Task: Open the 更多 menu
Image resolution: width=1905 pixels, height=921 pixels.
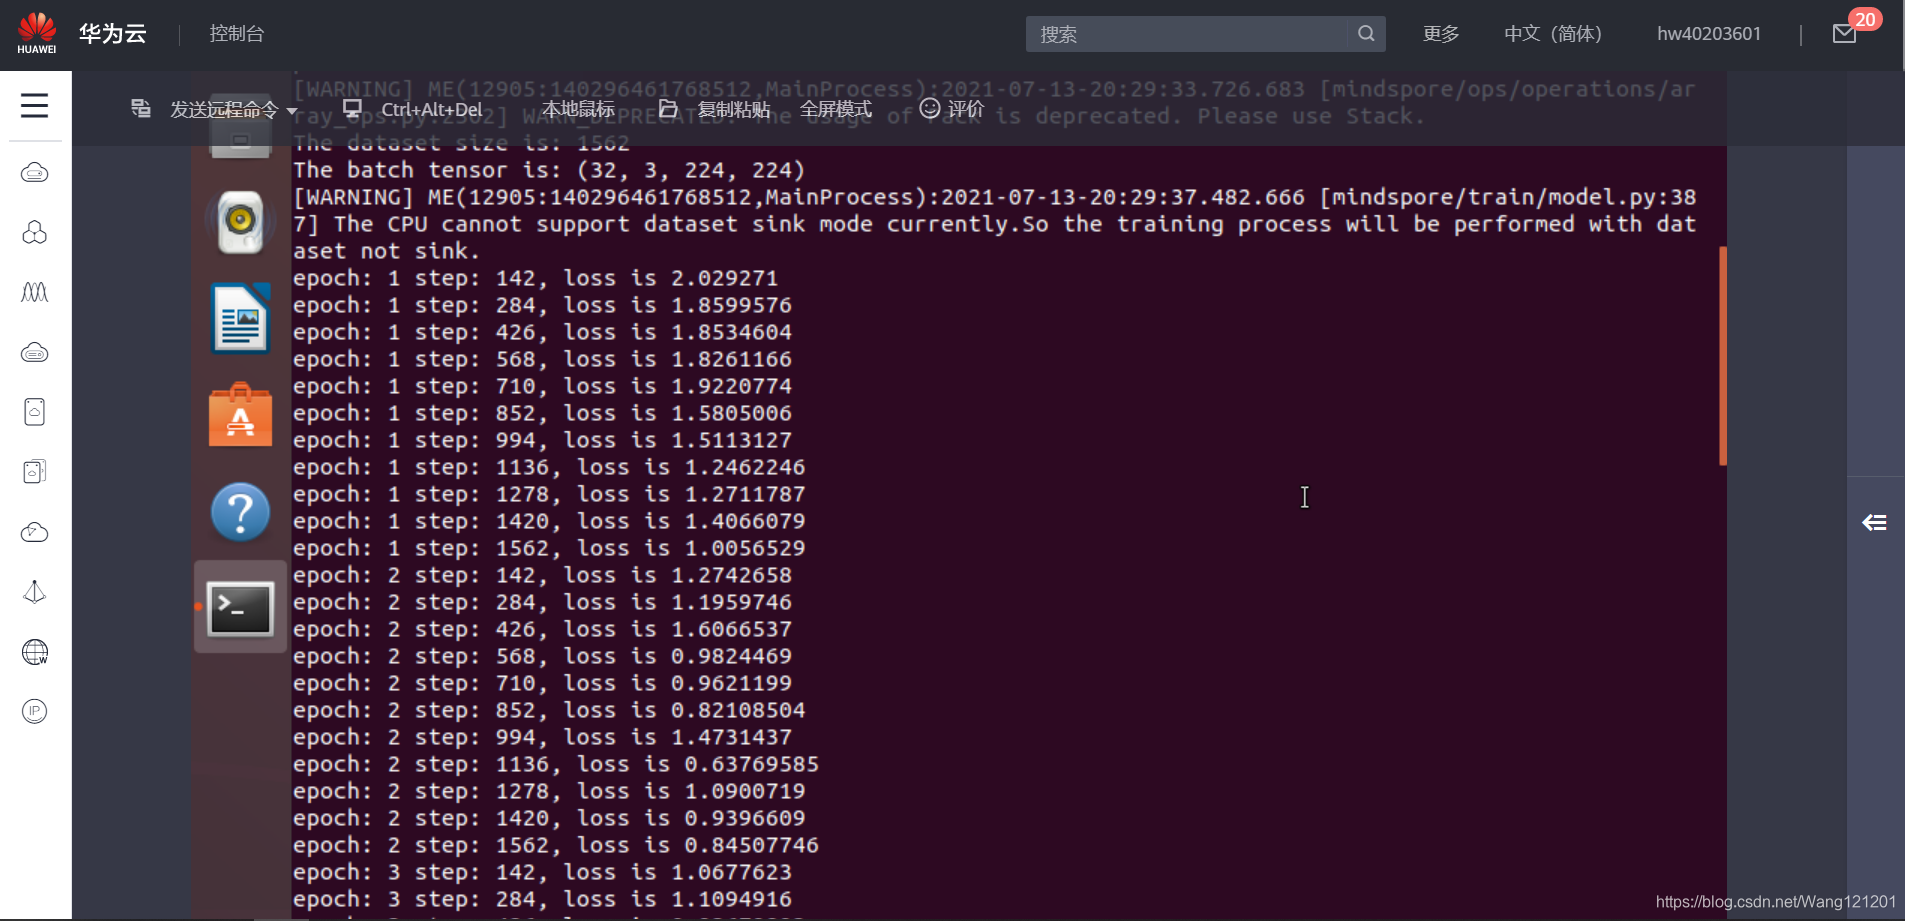Action: pos(1441,34)
